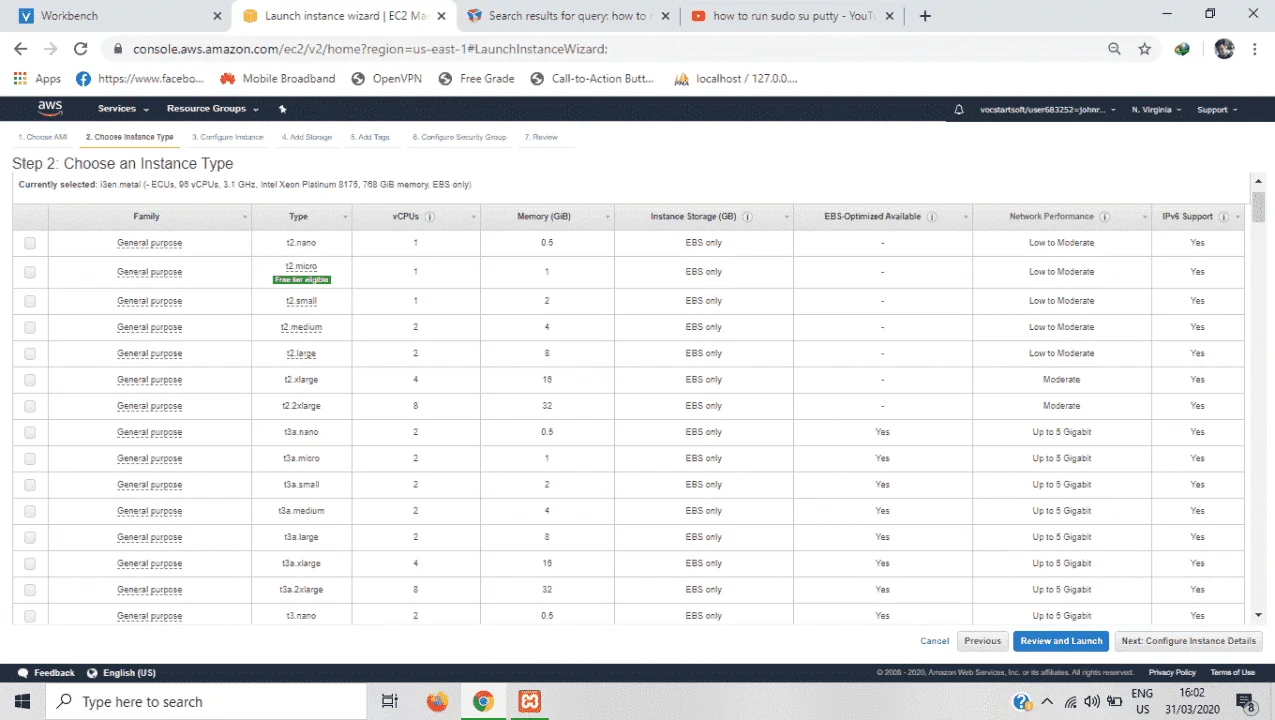Open the Chrome profile avatar
The height and width of the screenshot is (720, 1275).
1224,49
